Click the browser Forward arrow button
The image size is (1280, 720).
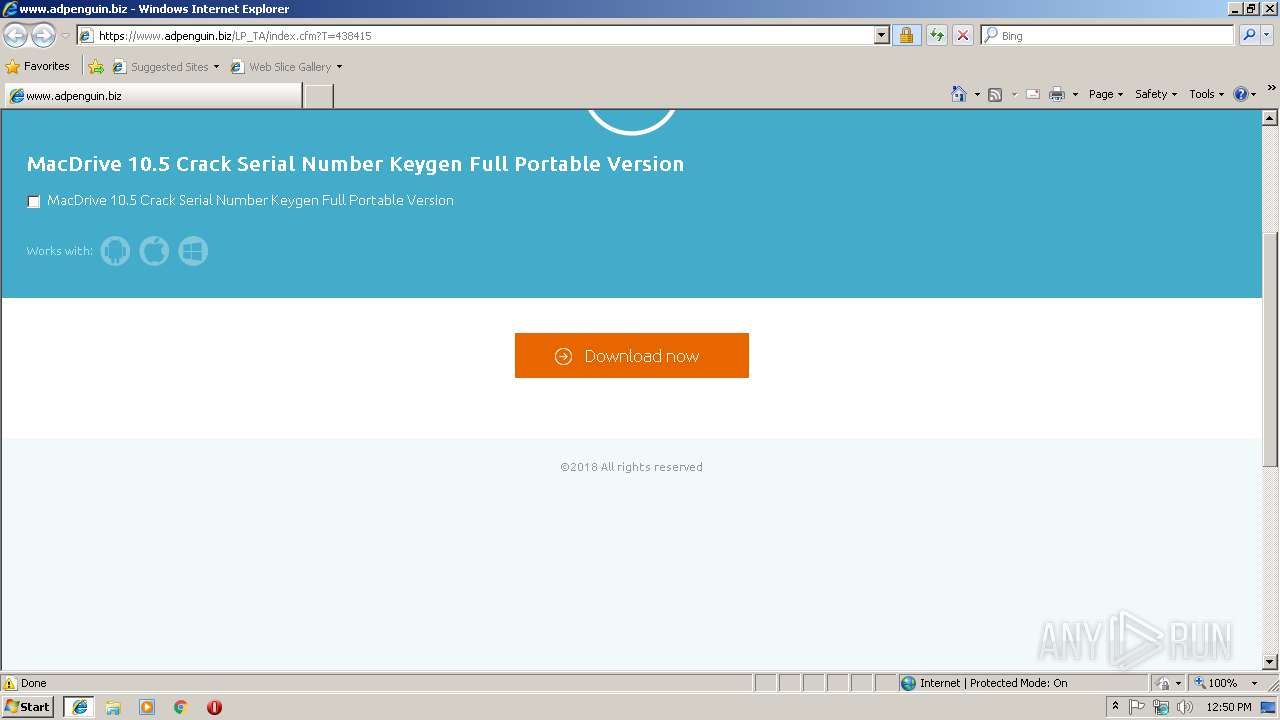pos(43,35)
